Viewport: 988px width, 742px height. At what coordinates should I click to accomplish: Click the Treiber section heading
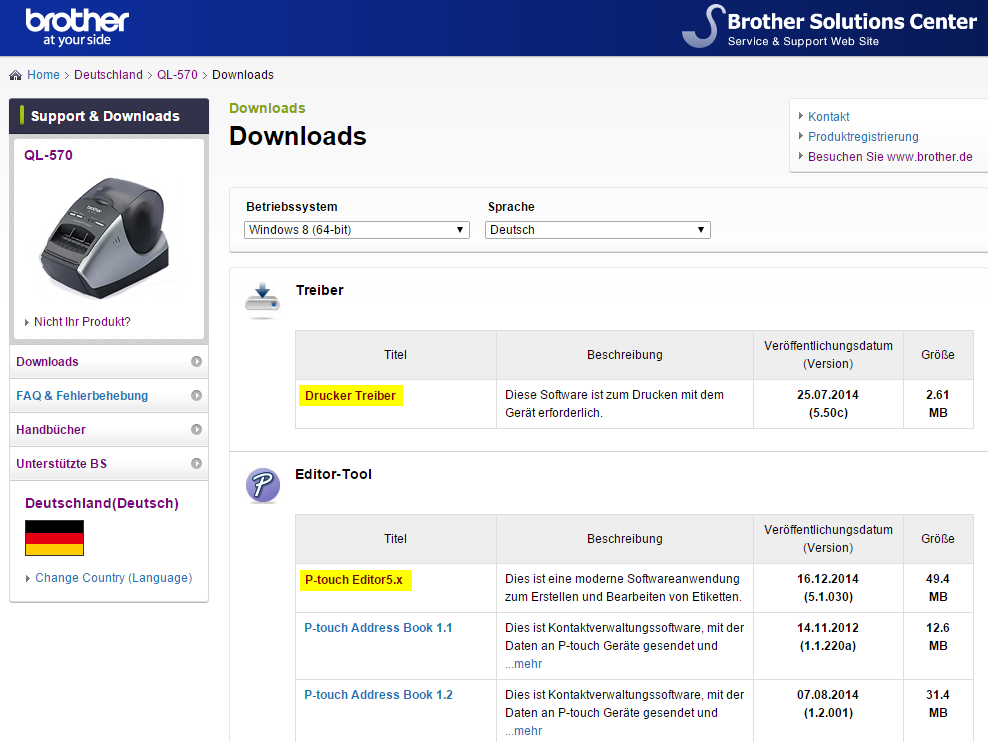point(319,290)
